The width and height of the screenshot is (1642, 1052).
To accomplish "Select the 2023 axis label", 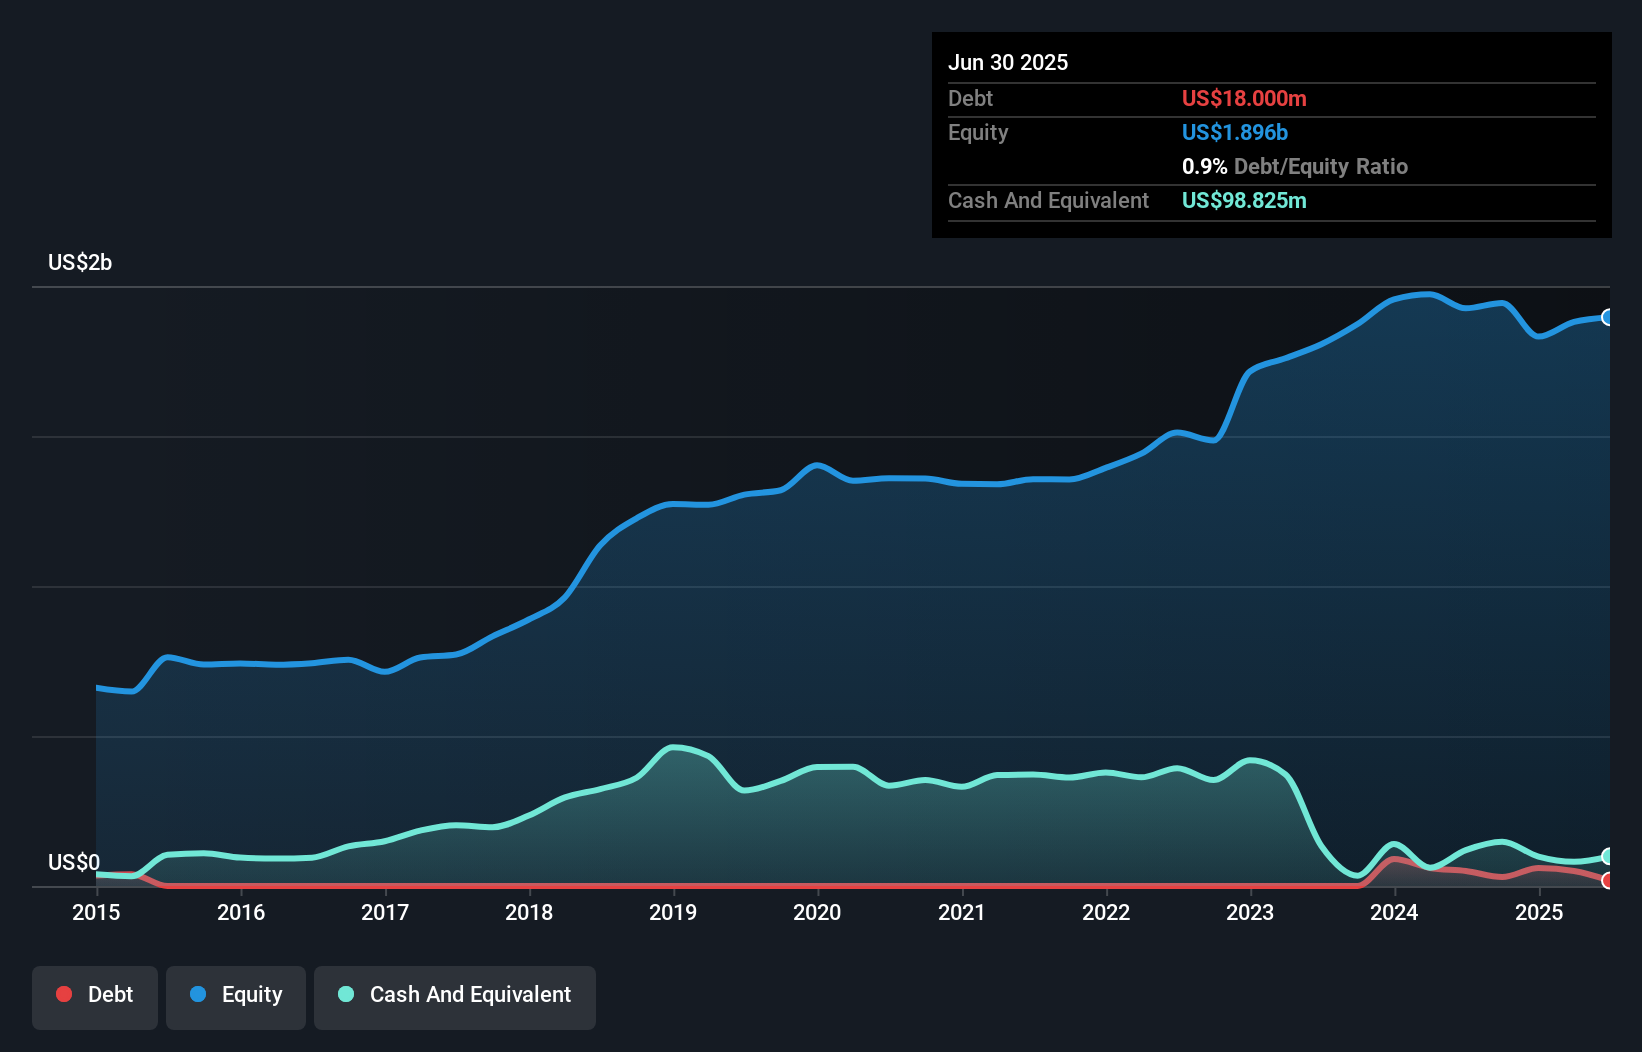I will tap(1251, 913).
